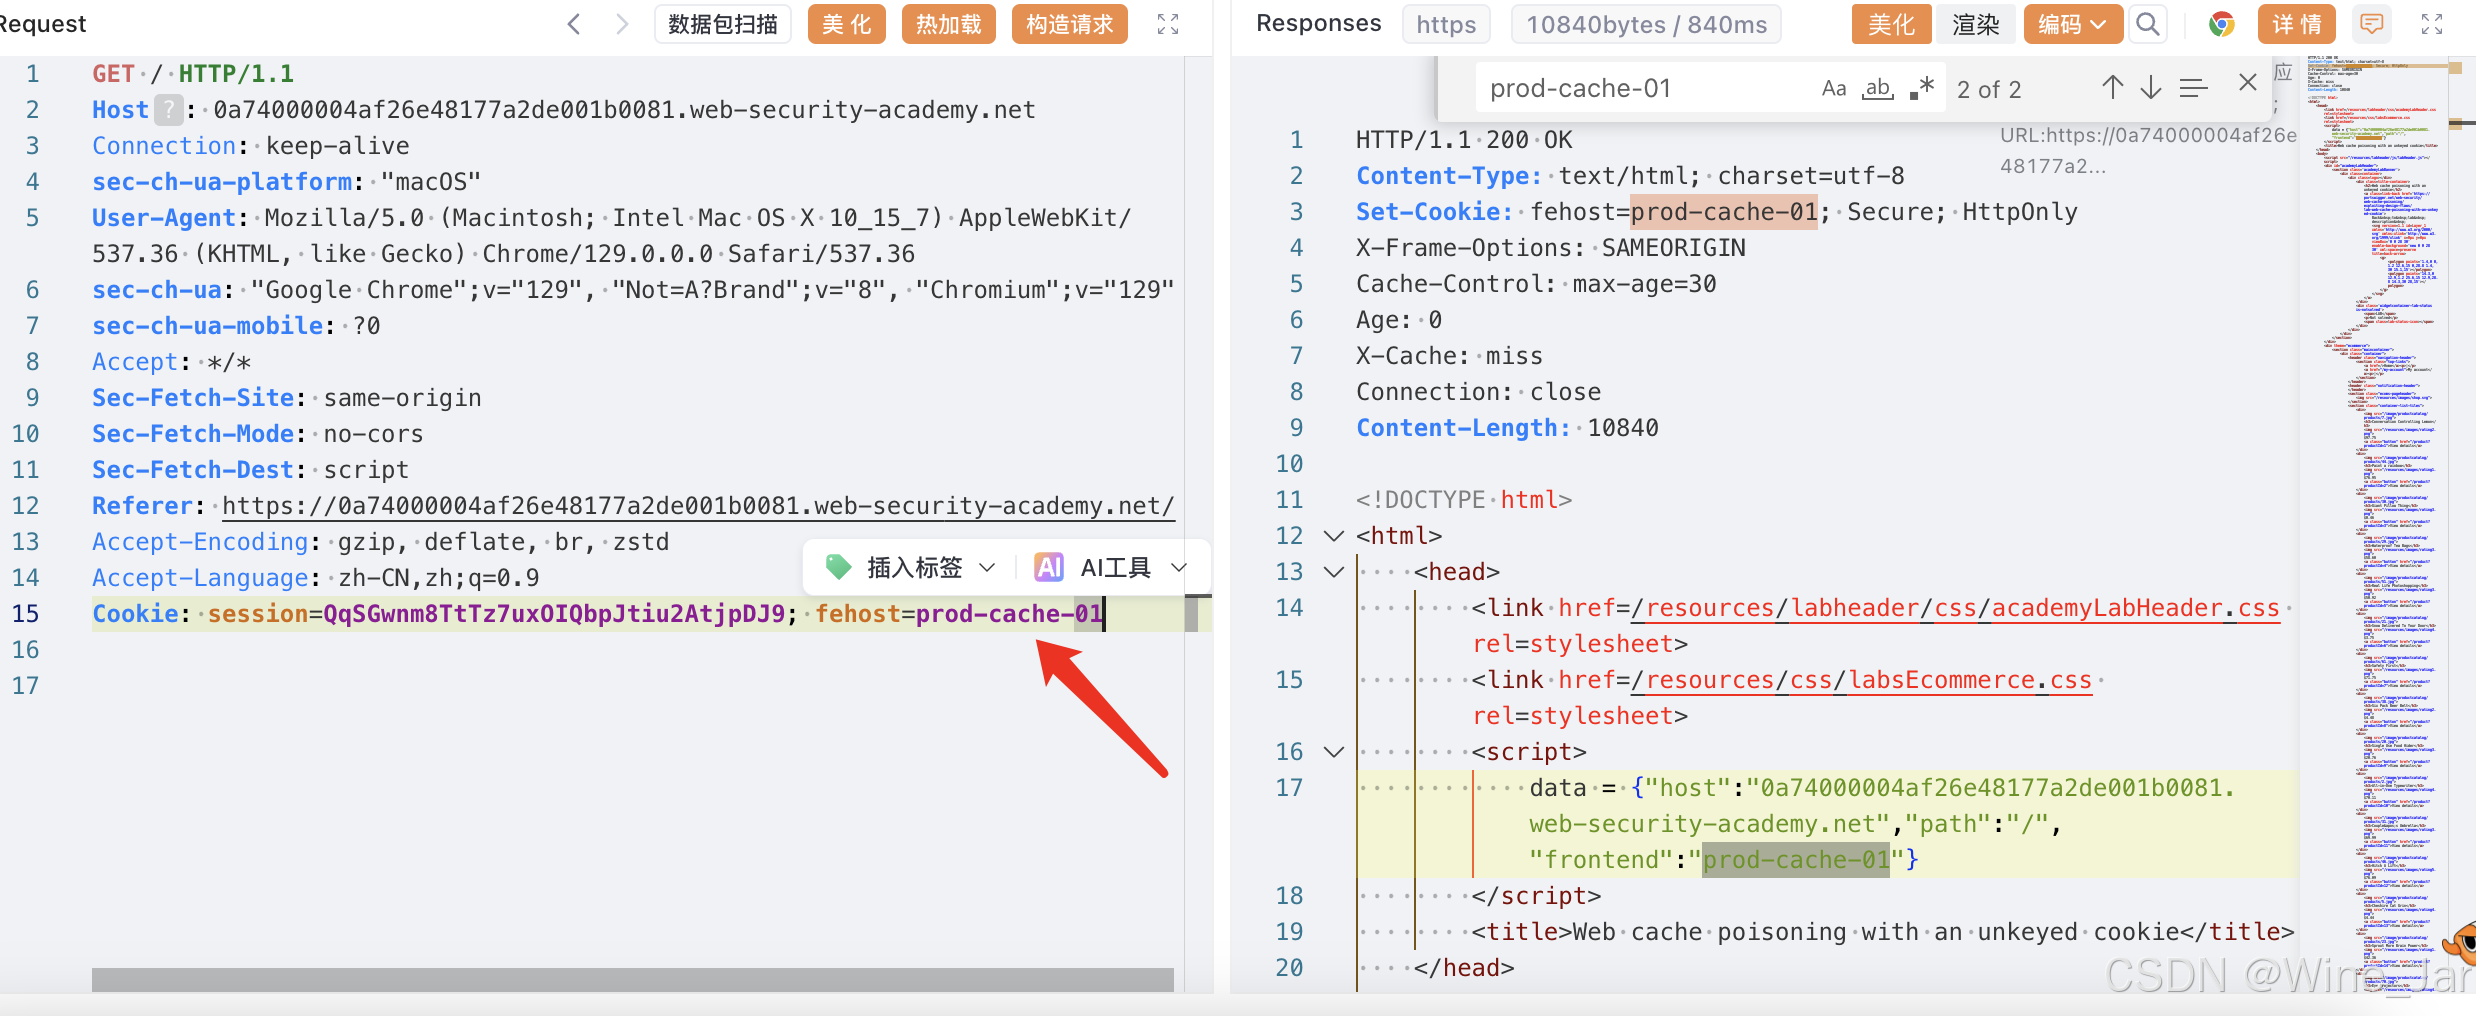This screenshot has width=2476, height=1016.
Task: Toggle the request 美化 beautify button
Action: pos(847,24)
